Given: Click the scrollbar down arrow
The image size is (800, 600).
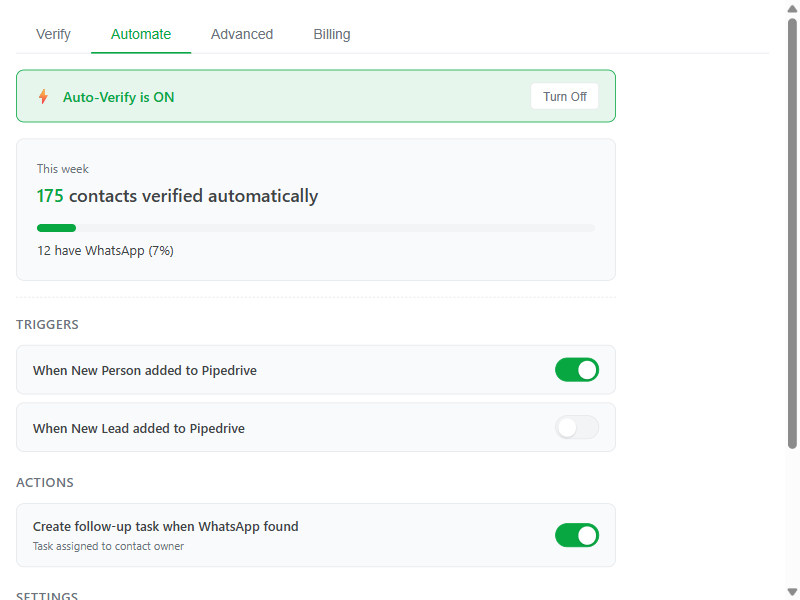Looking at the screenshot, I should 789,592.
